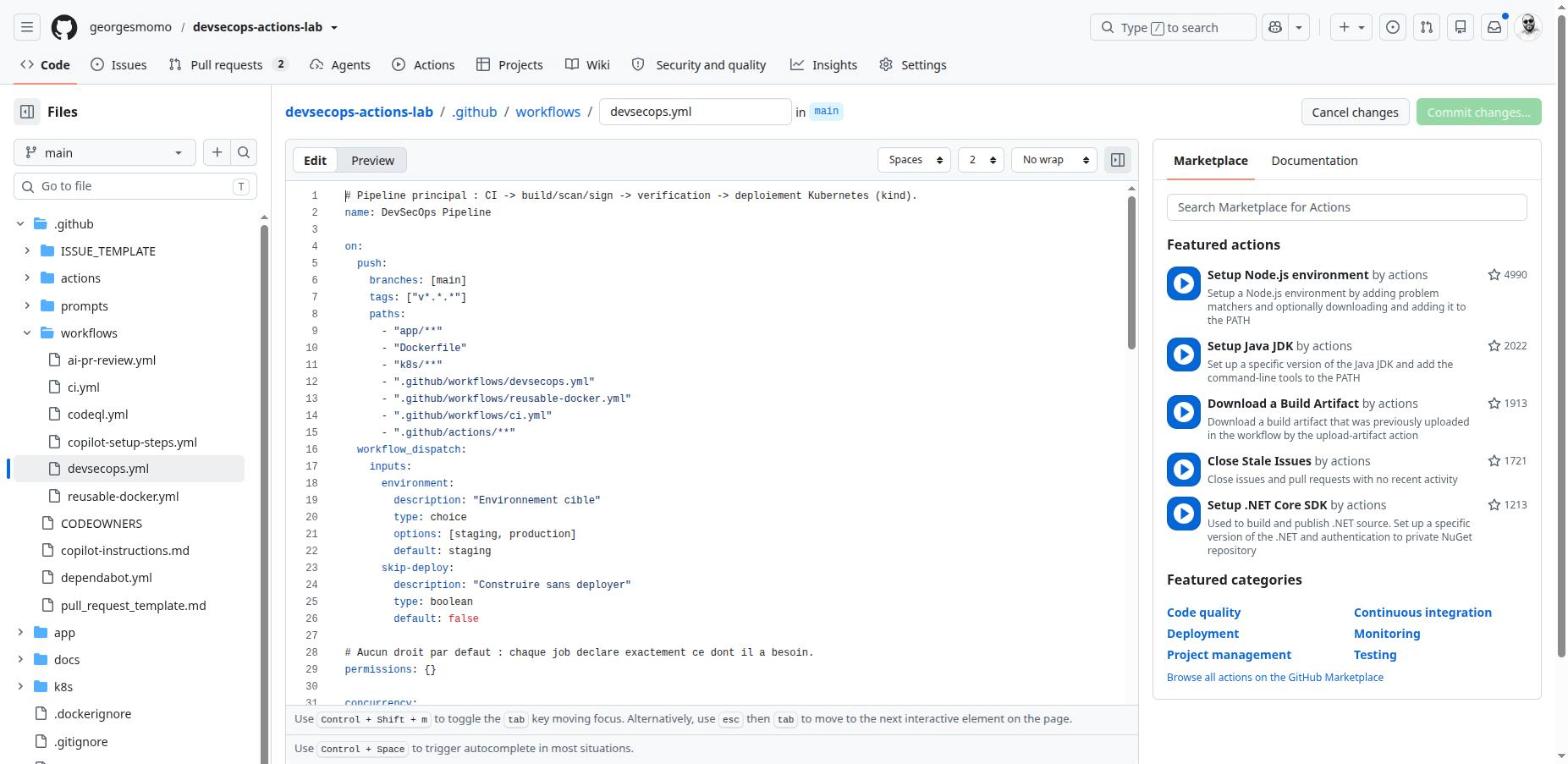Open the create new plus menu
This screenshot has height=764, width=1568.
1352,27
